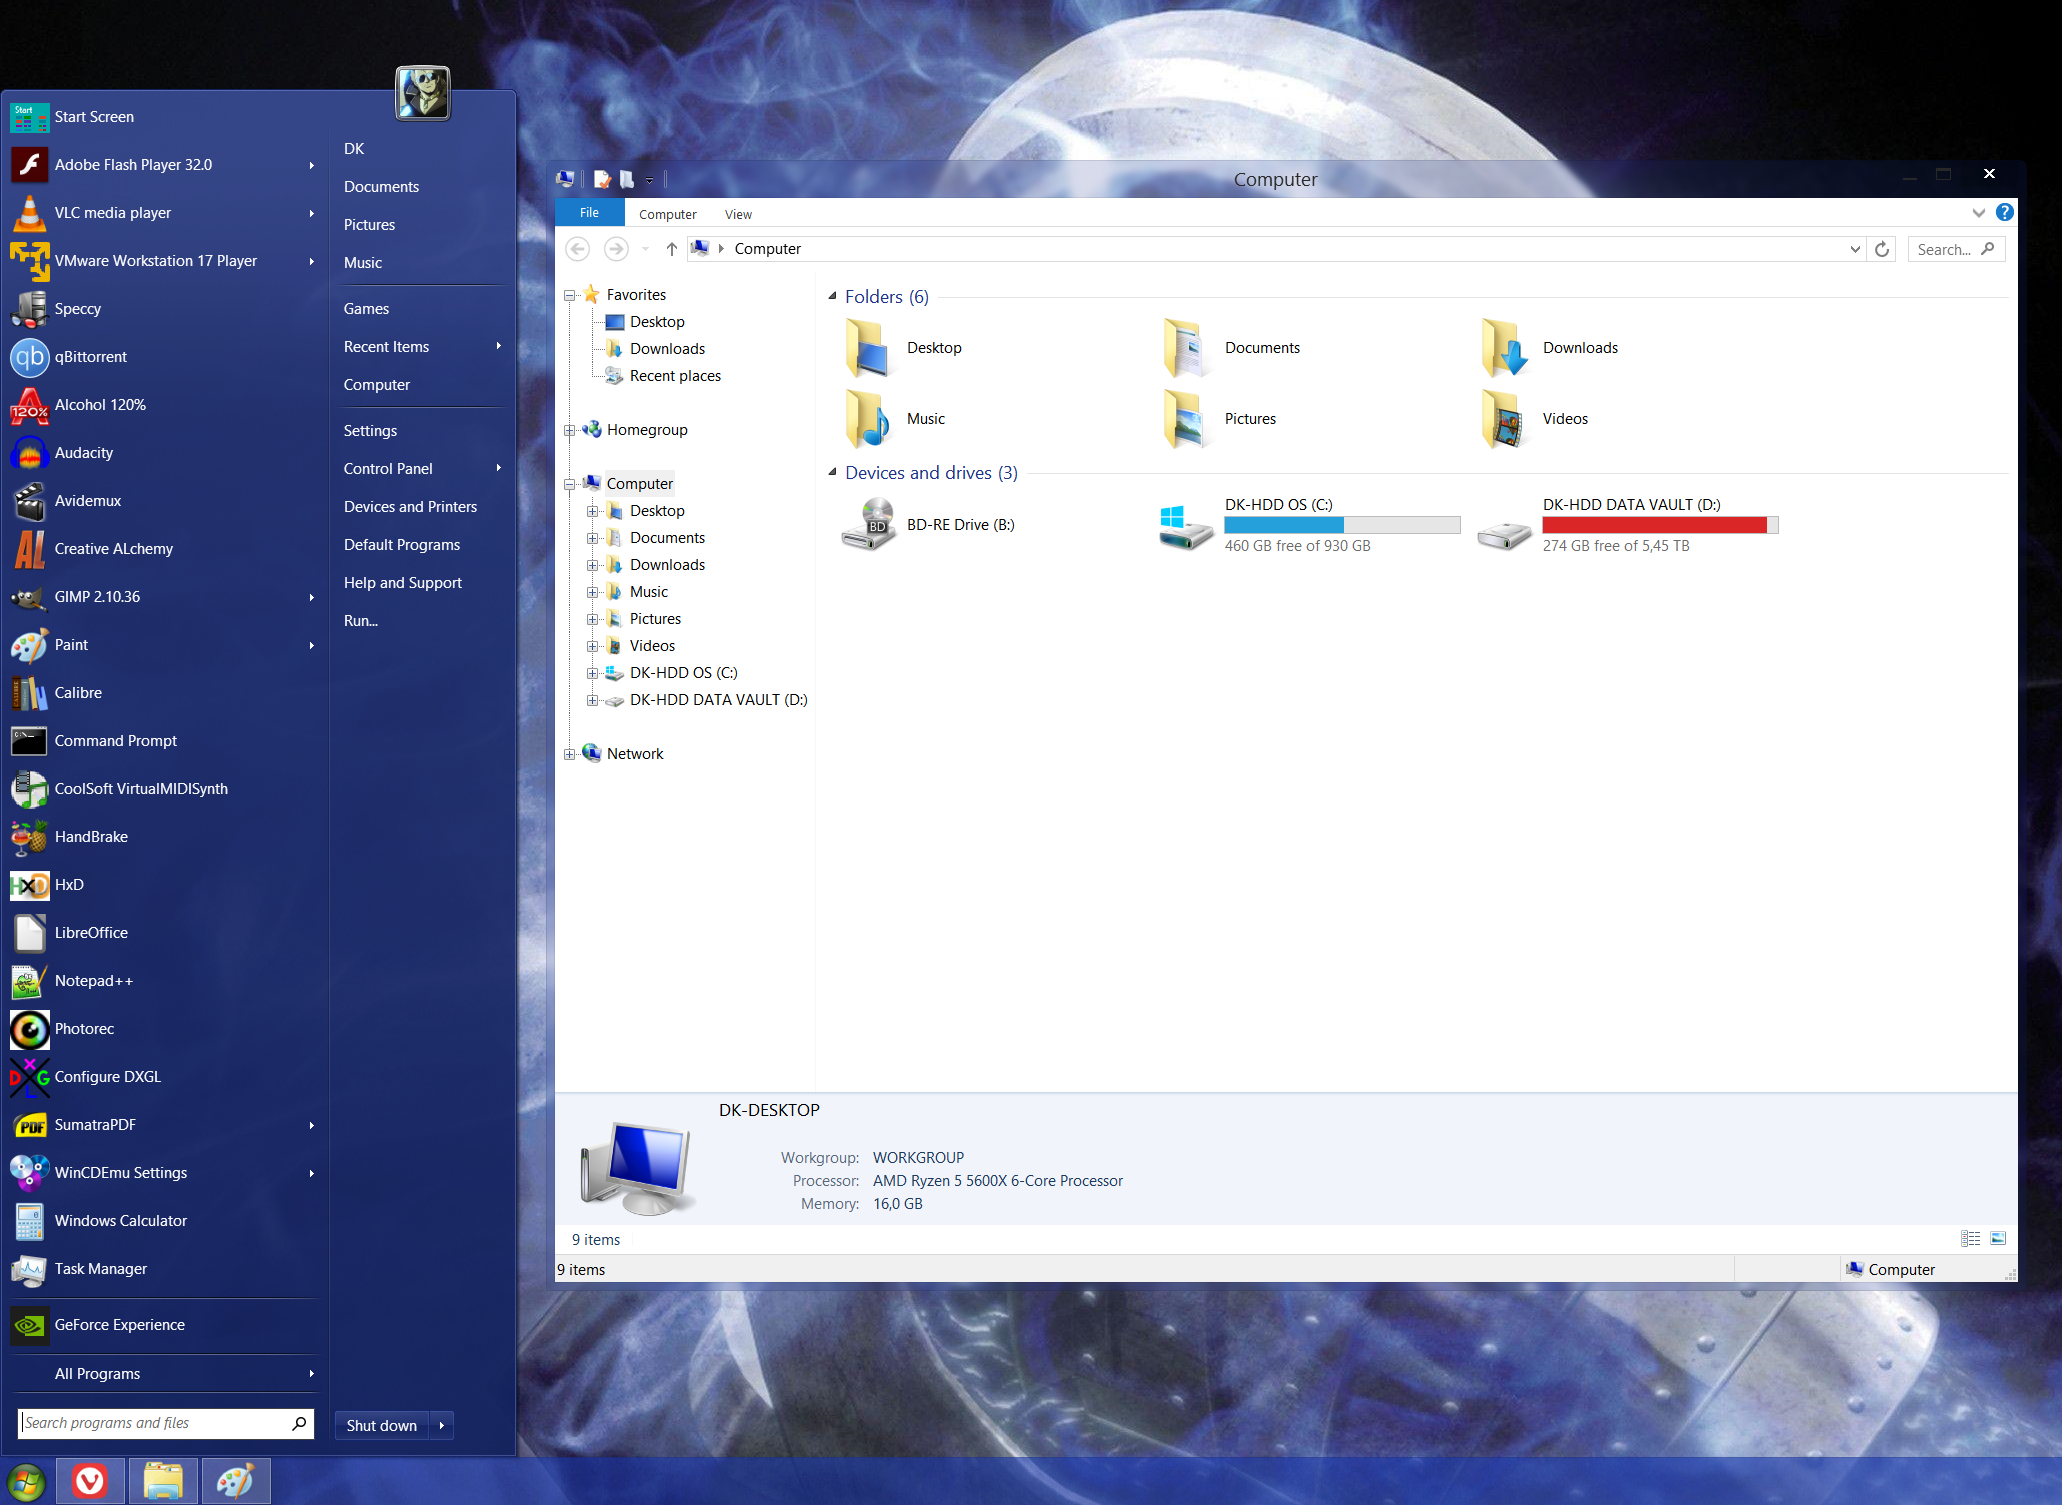Click Search programs and files box
The width and height of the screenshot is (2062, 1505).
[x=166, y=1423]
